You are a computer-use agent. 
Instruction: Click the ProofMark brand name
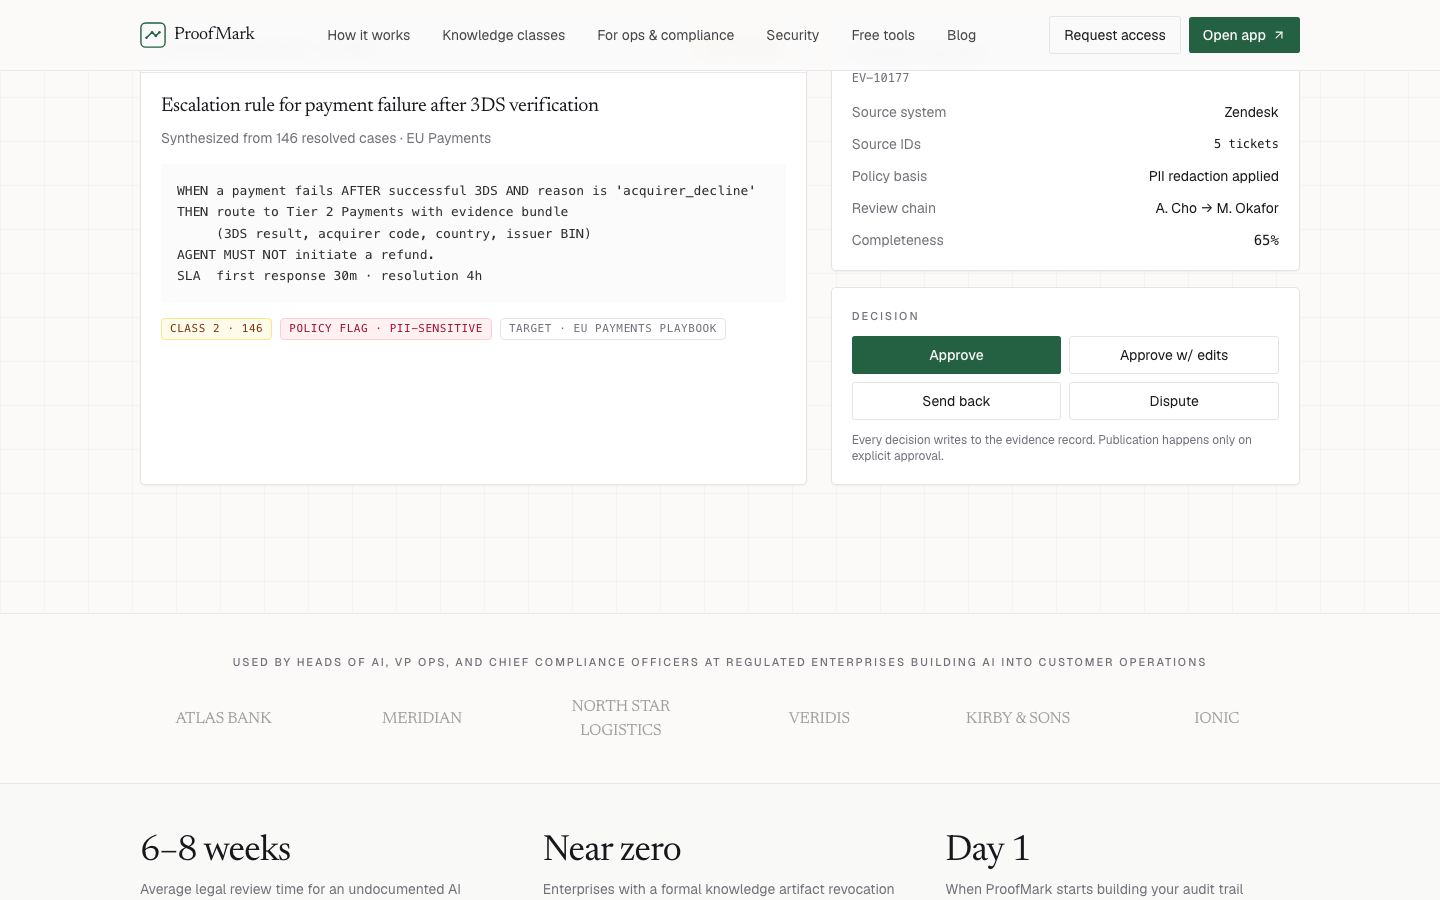click(214, 34)
